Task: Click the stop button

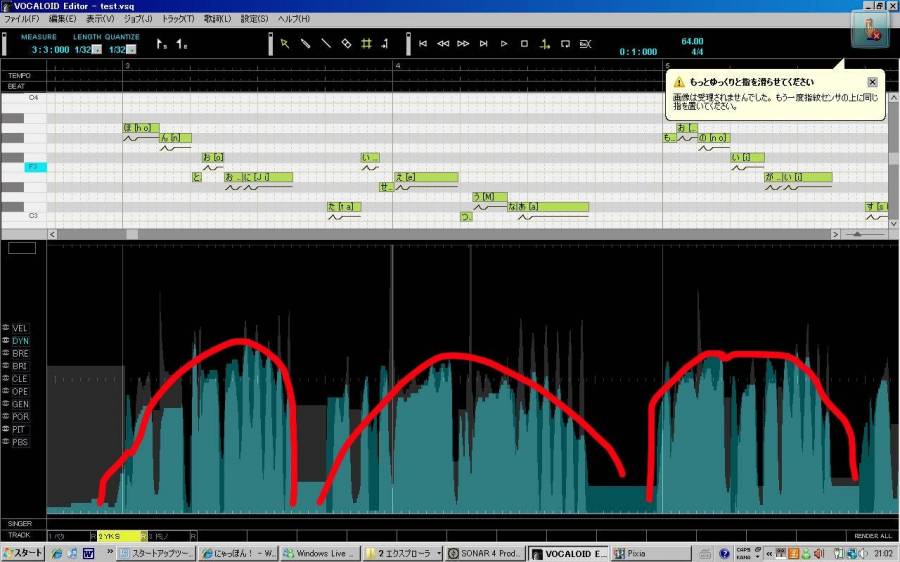Action: pyautogui.click(x=524, y=44)
